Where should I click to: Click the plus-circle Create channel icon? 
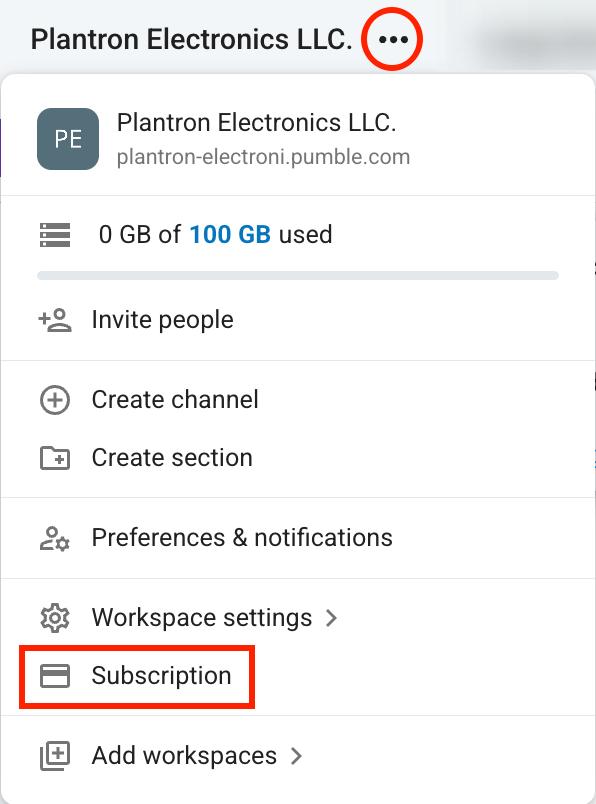click(55, 400)
